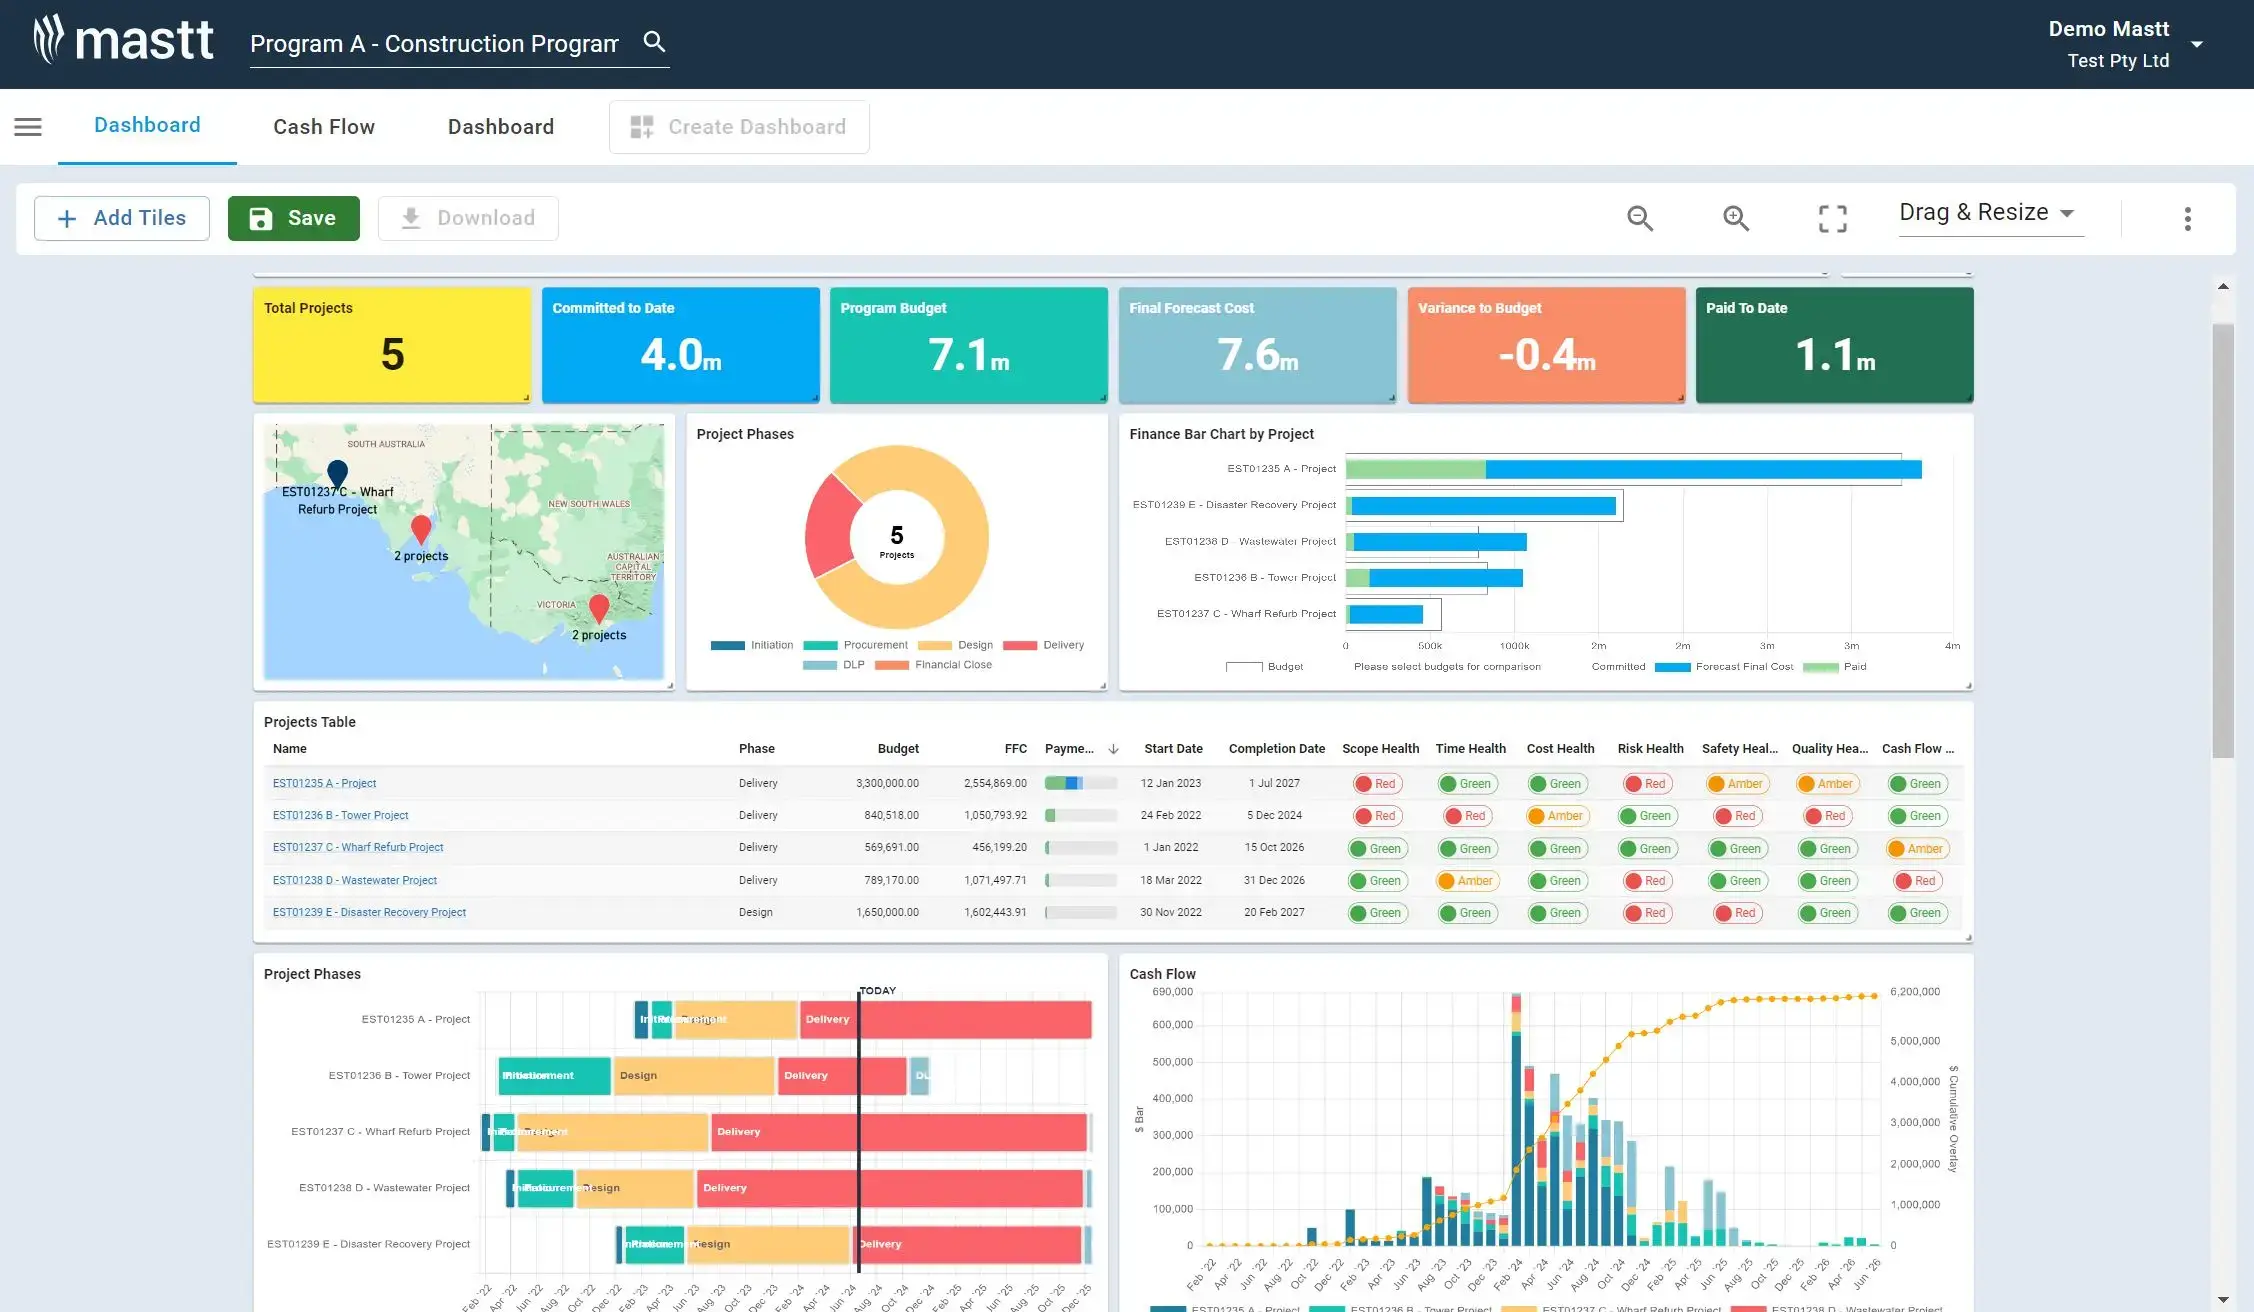
Task: Open the Drag & Resize dropdown
Action: (x=1990, y=213)
